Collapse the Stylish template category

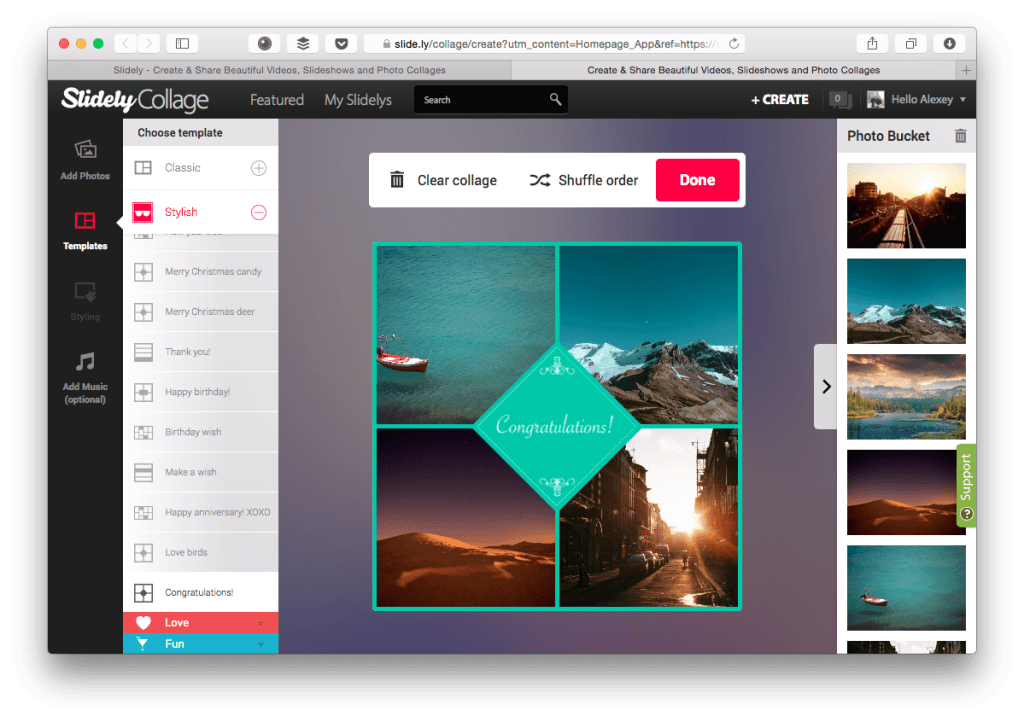click(258, 212)
